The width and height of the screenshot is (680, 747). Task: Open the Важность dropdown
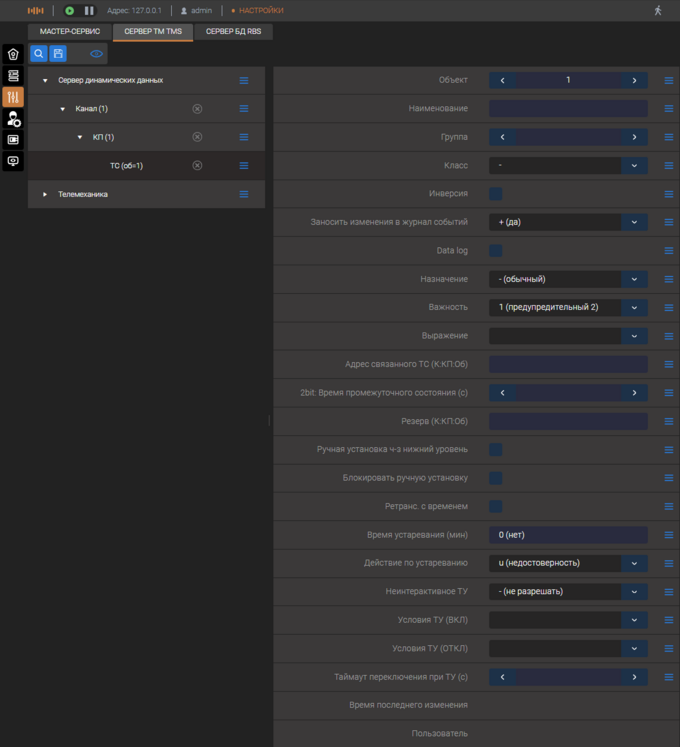tap(634, 308)
